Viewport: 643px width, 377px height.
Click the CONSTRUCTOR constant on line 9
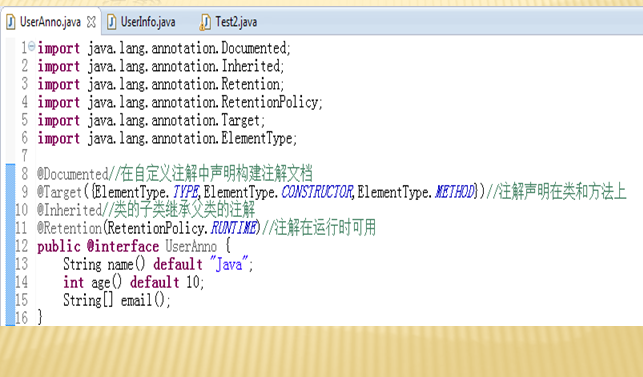pos(317,192)
